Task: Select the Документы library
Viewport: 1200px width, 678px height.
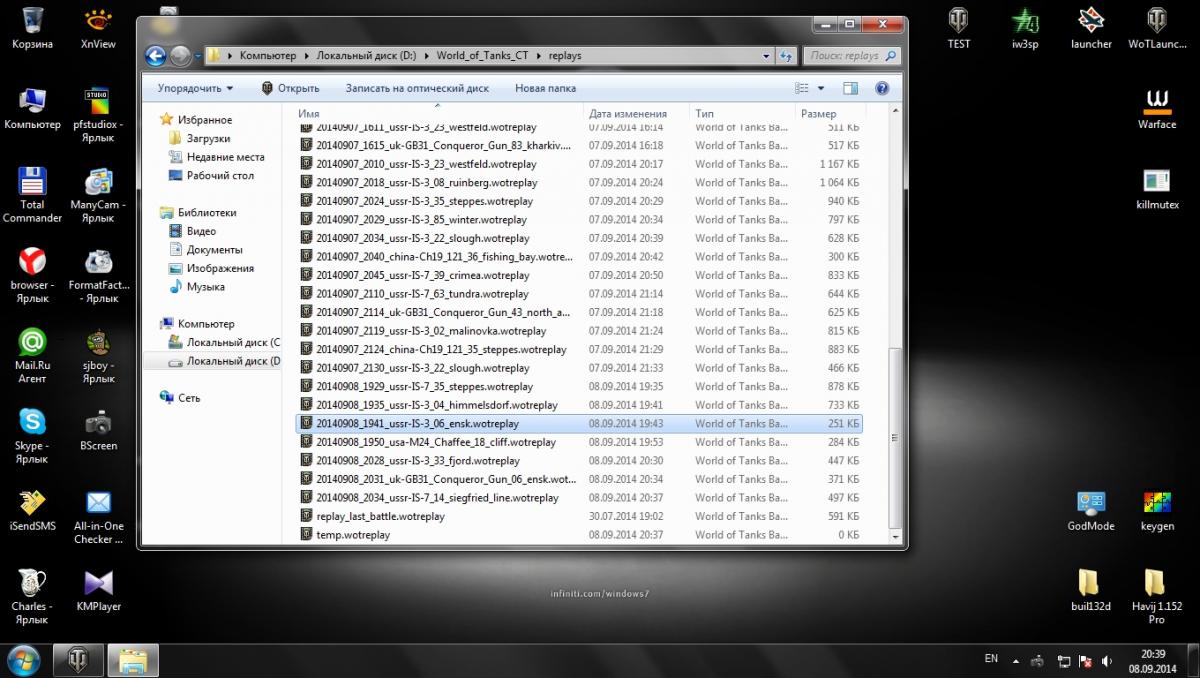Action: [214, 250]
